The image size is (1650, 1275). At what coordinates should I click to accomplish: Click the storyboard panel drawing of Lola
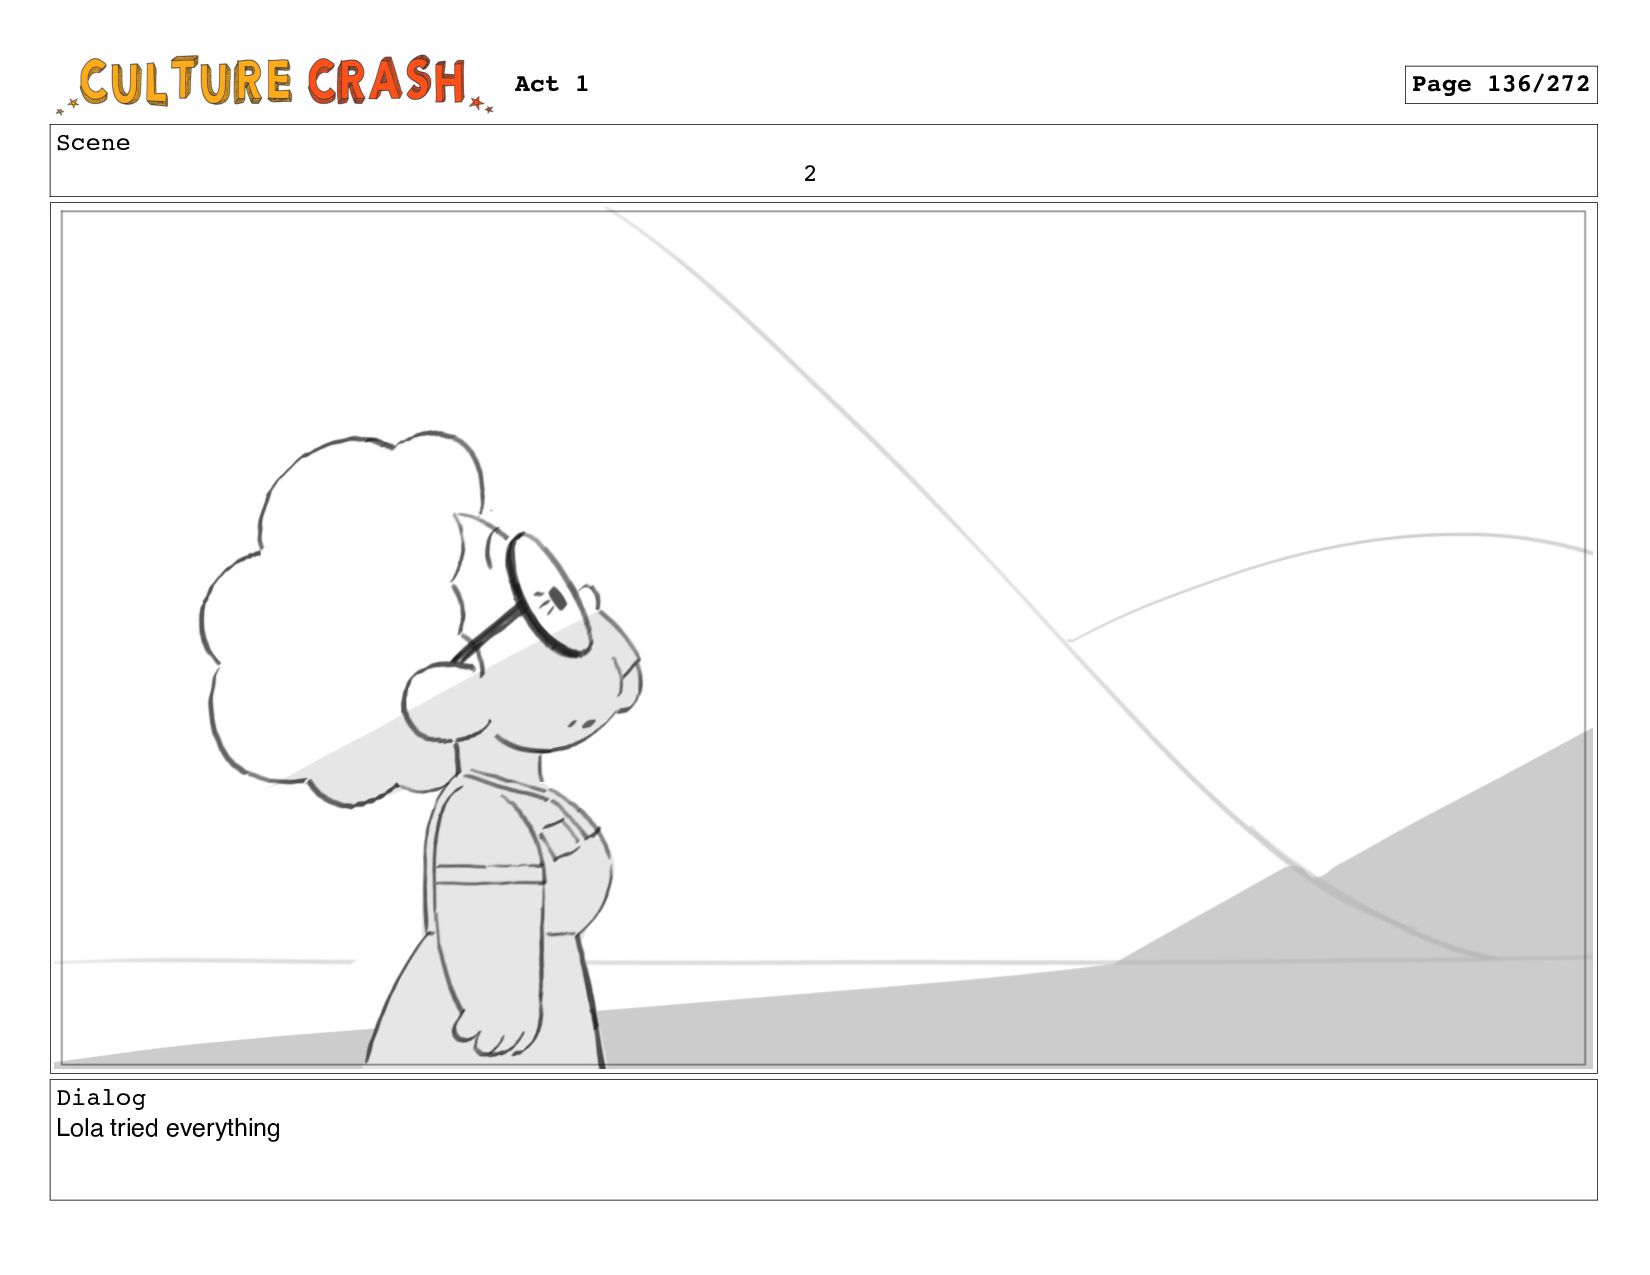coord(823,638)
